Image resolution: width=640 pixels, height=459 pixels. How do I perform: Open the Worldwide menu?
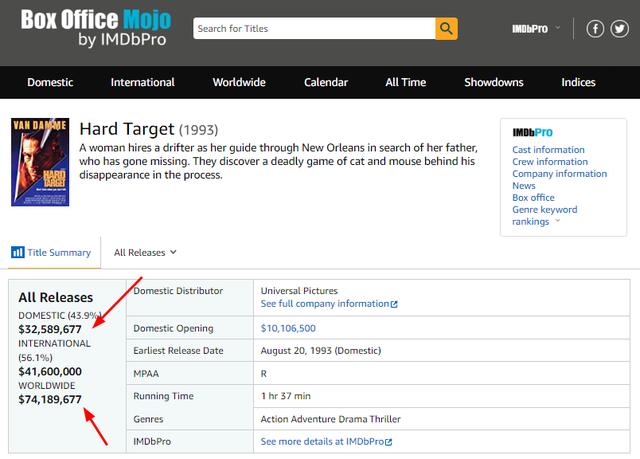pyautogui.click(x=239, y=82)
